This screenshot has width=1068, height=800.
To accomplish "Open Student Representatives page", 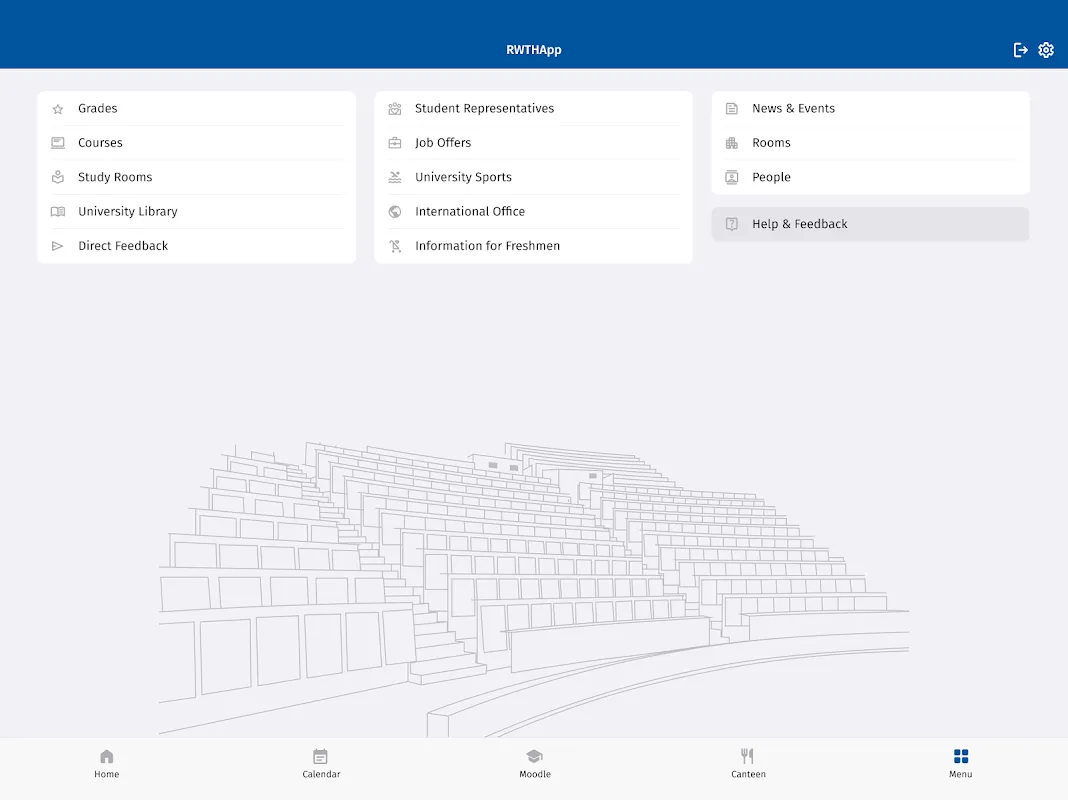I will click(484, 109).
